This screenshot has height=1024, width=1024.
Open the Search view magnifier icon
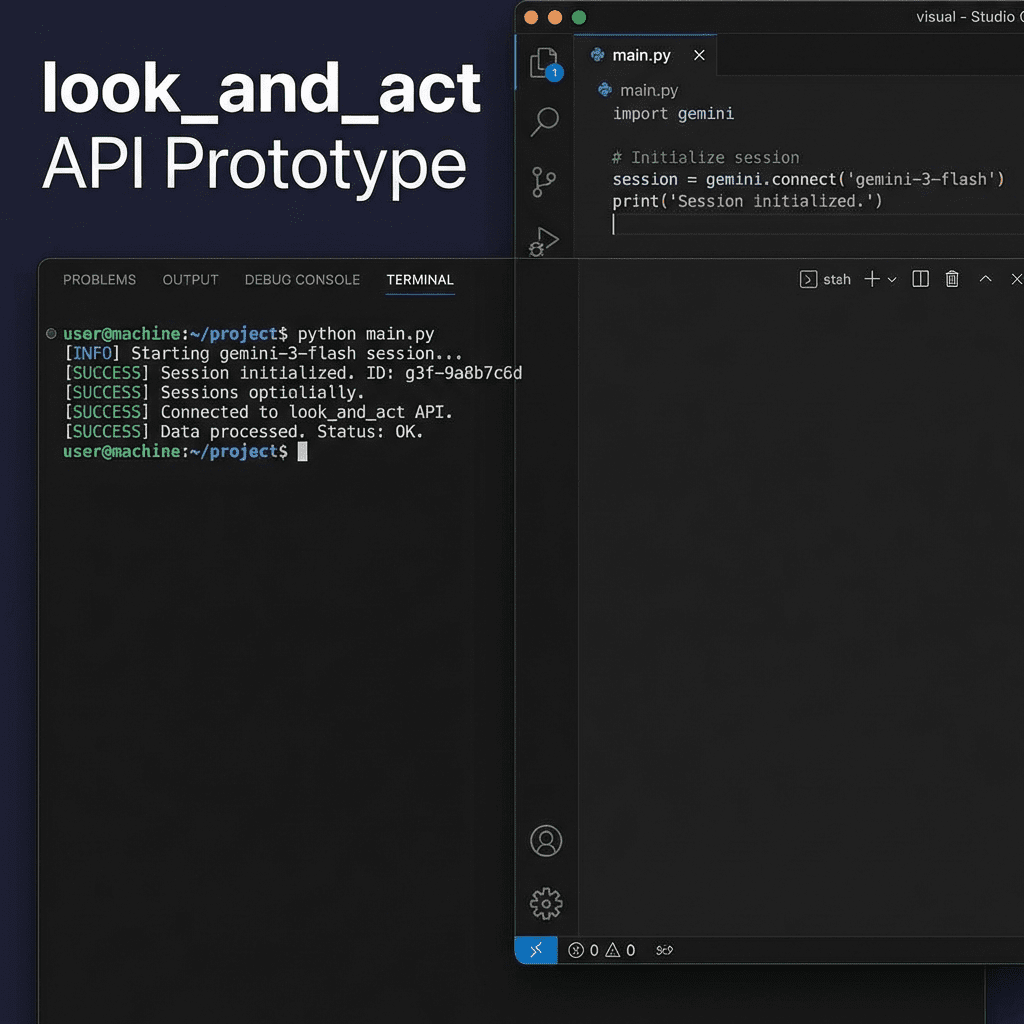(x=545, y=122)
